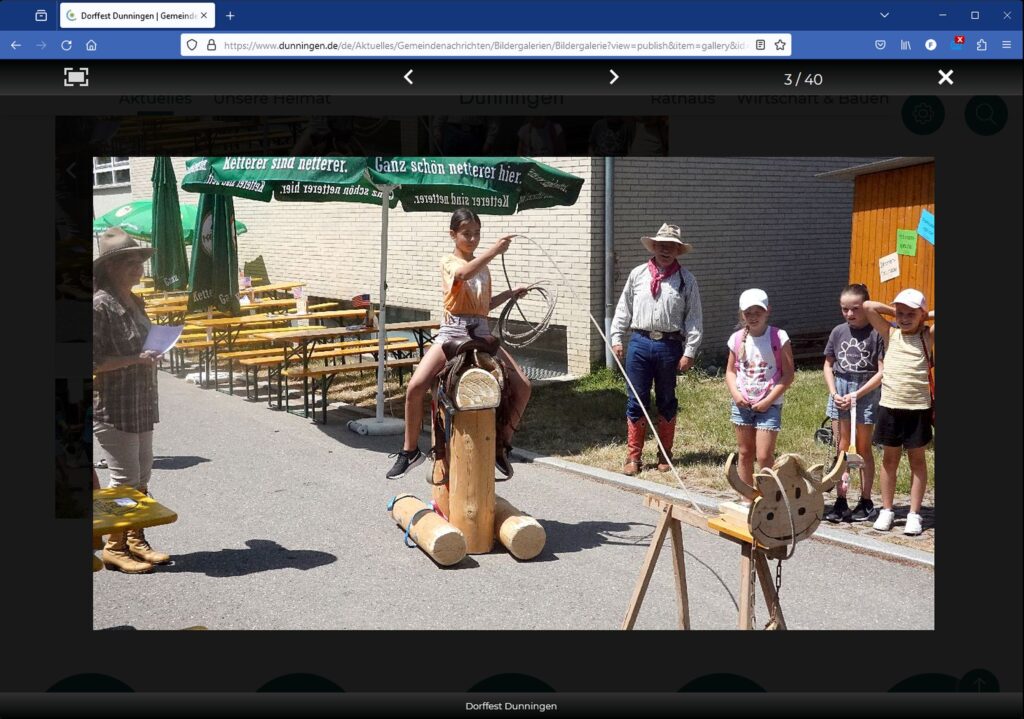The width and height of the screenshot is (1024, 719).
Task: Go to the previous gallery image
Action: pyautogui.click(x=408, y=77)
